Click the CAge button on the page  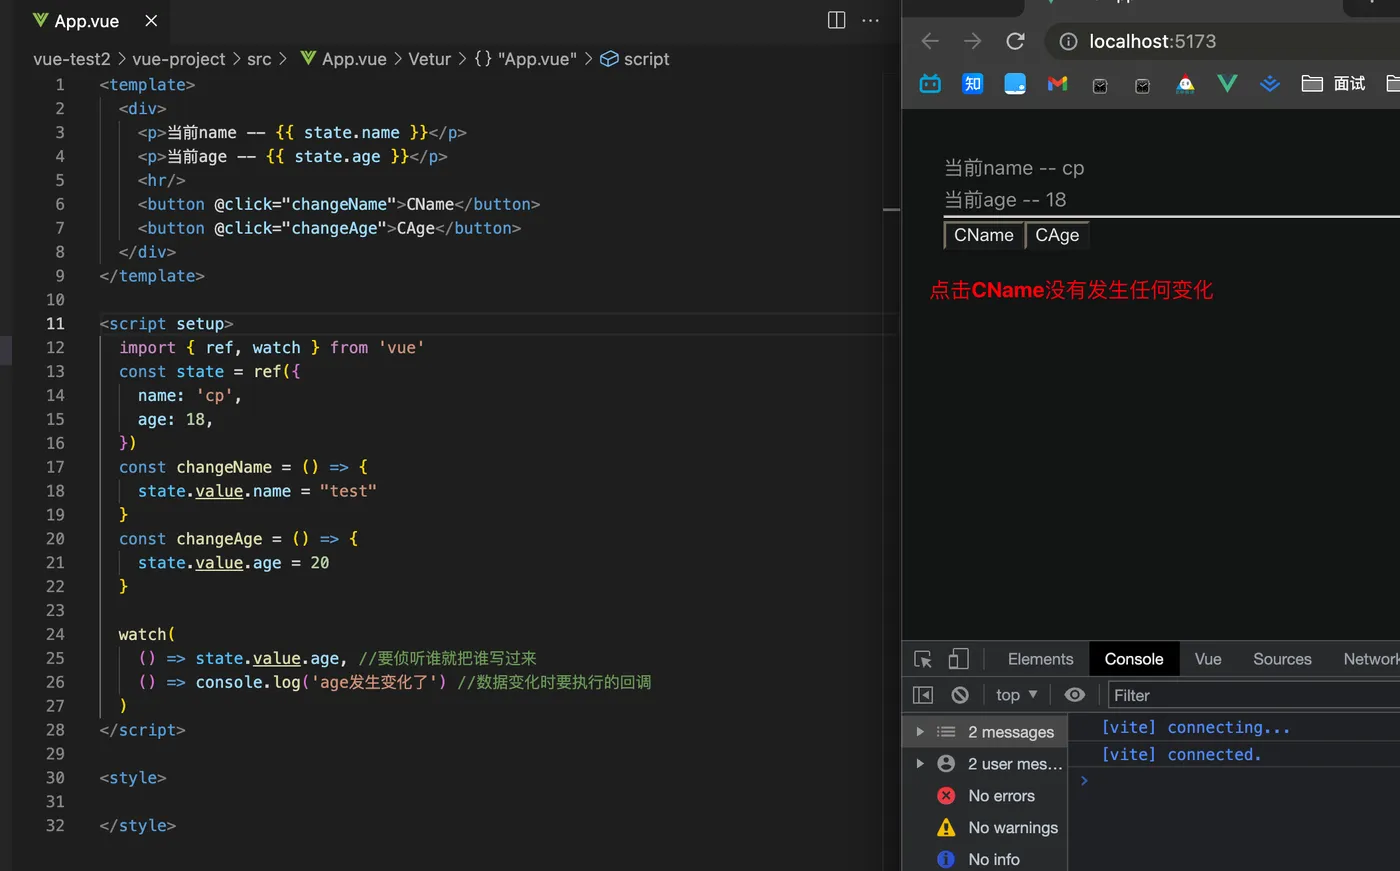(x=1057, y=235)
